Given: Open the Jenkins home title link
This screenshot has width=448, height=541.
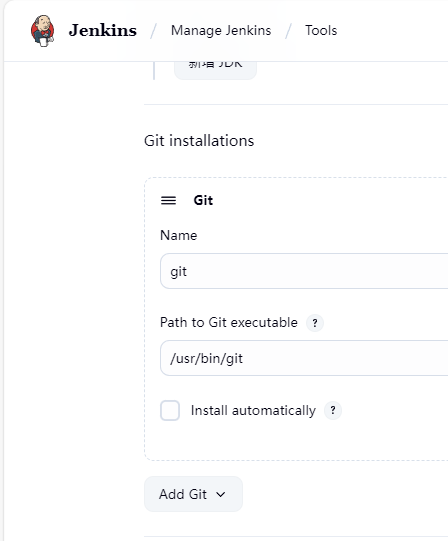Looking at the screenshot, I should 103,30.
